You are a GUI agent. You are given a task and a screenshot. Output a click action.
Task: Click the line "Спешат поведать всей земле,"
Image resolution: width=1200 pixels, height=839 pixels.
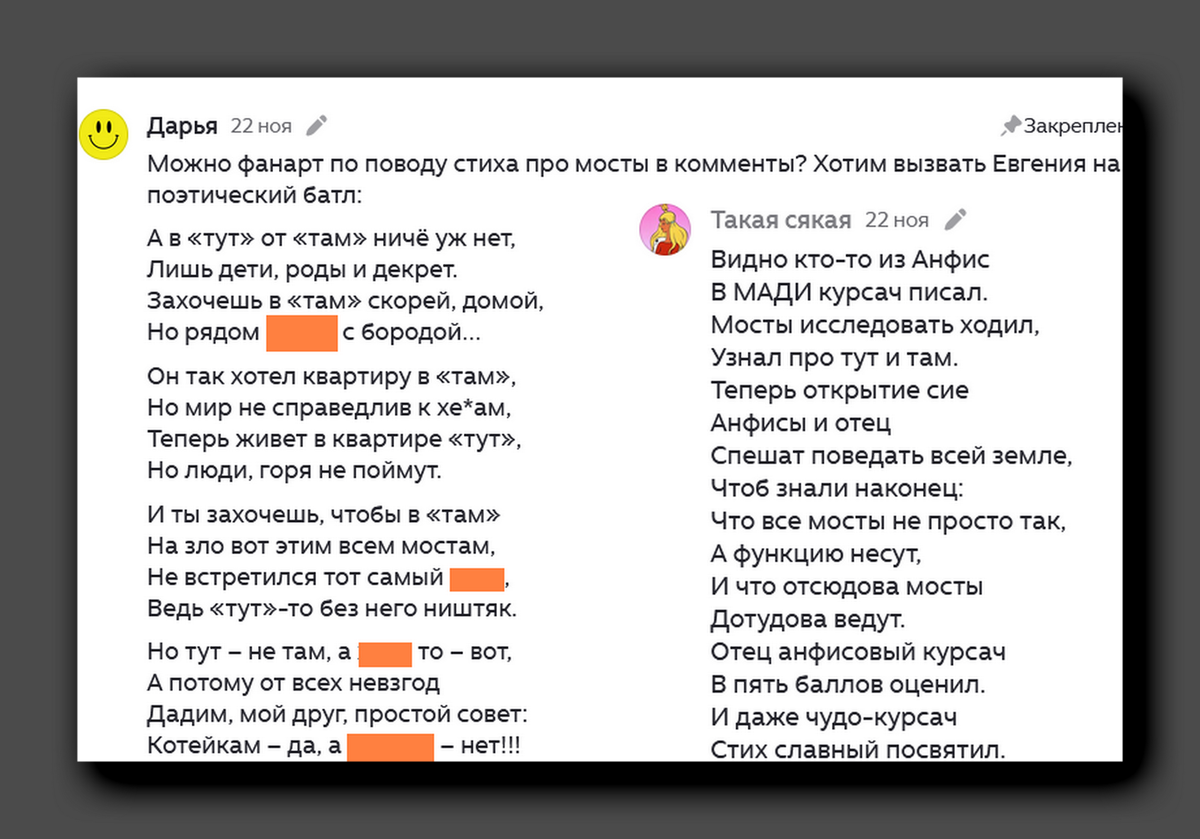pos(892,456)
